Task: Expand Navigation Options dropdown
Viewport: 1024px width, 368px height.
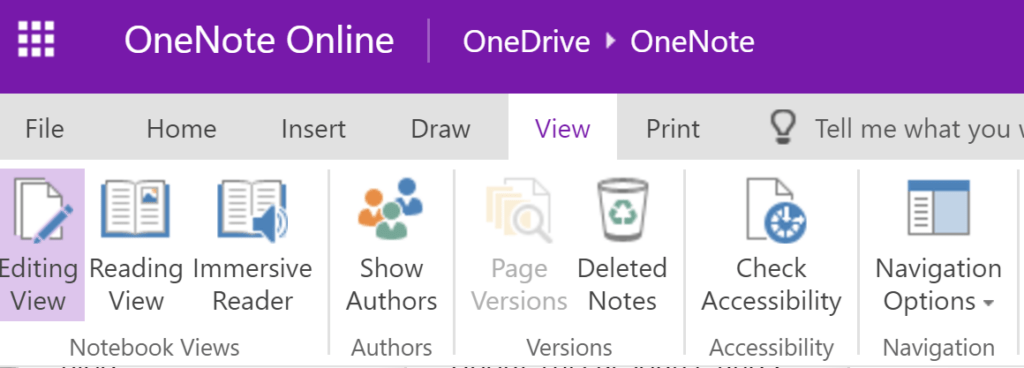Action: 938,245
